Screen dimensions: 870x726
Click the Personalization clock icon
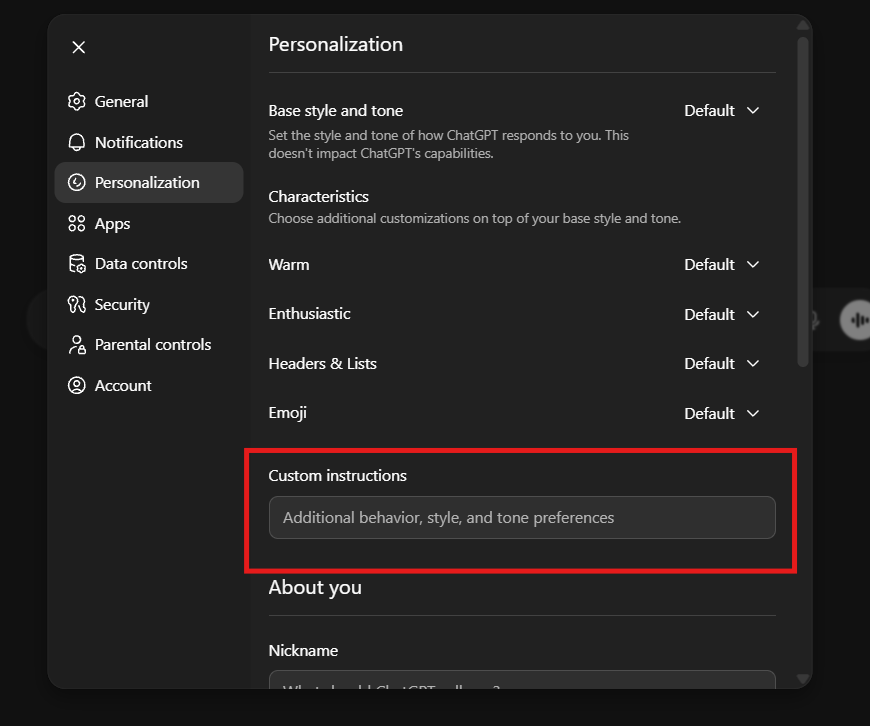[78, 182]
